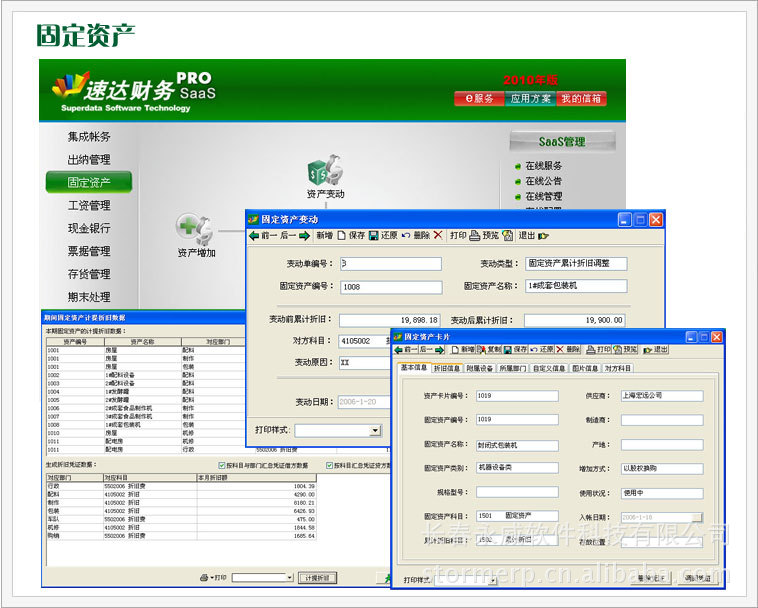758x608 pixels.
Task: Select 固定资产 in left sidebar
Action: (89, 182)
